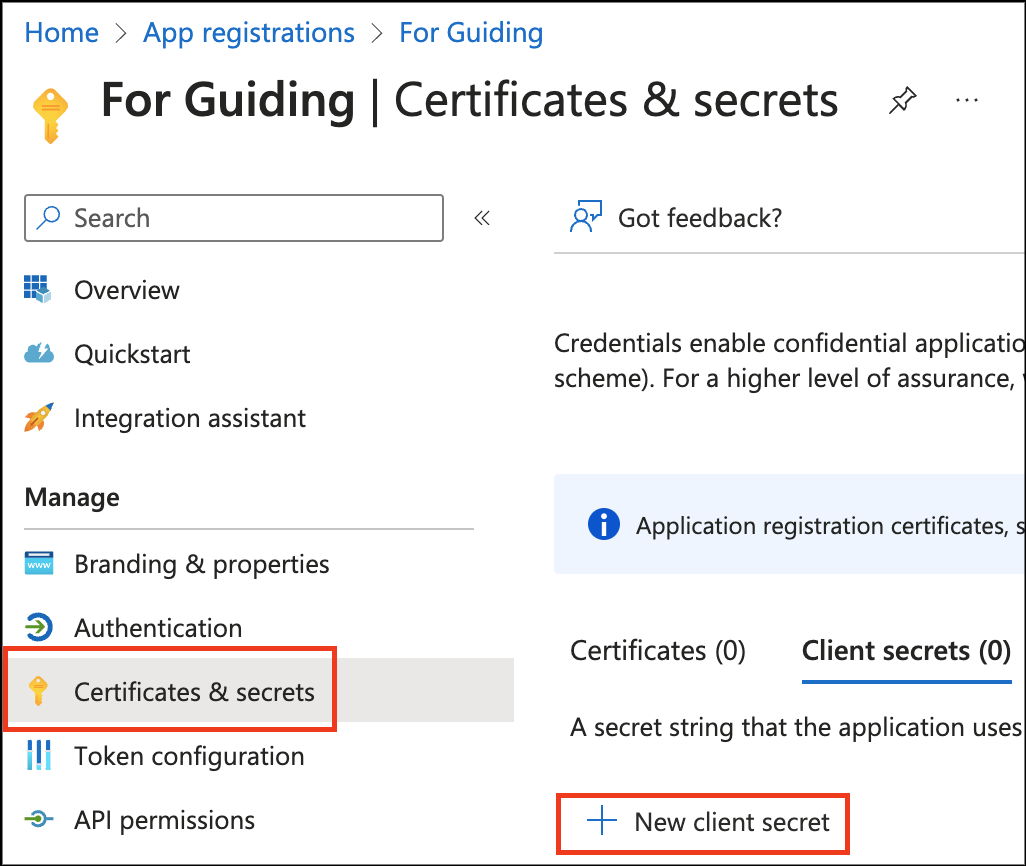Click New client secret button

704,822
